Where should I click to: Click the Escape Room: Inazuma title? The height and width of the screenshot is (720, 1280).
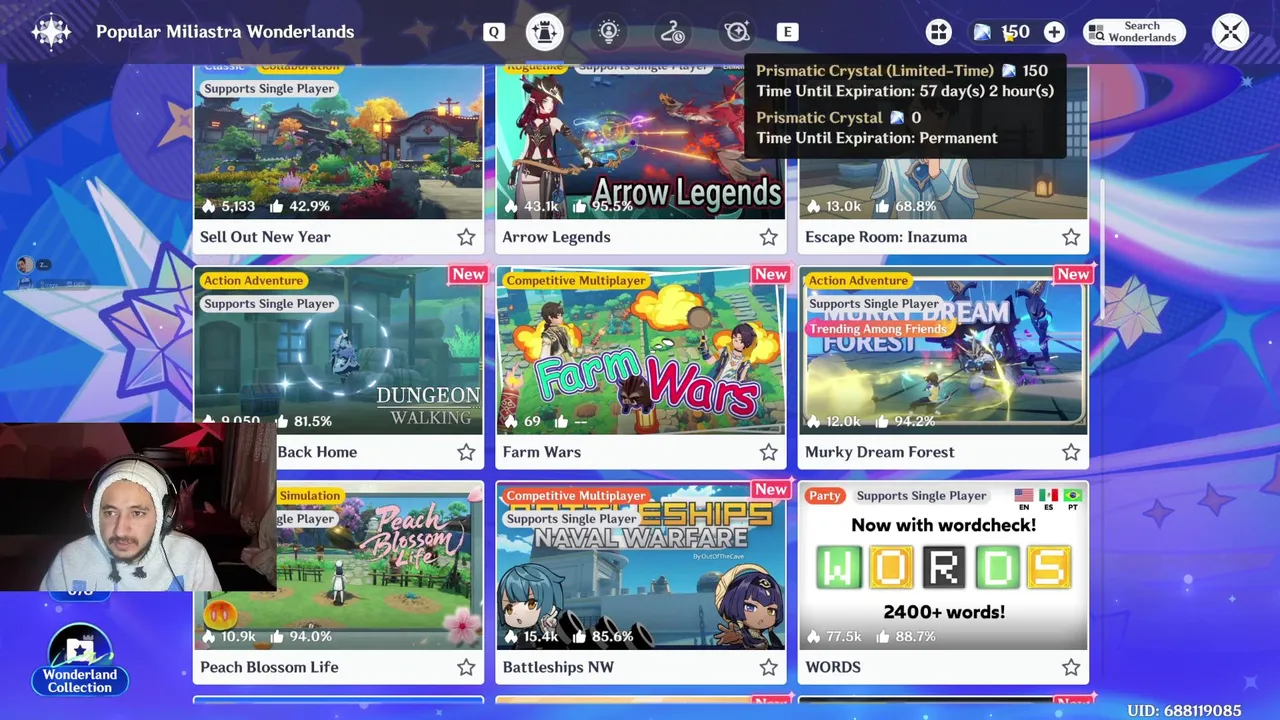click(886, 237)
